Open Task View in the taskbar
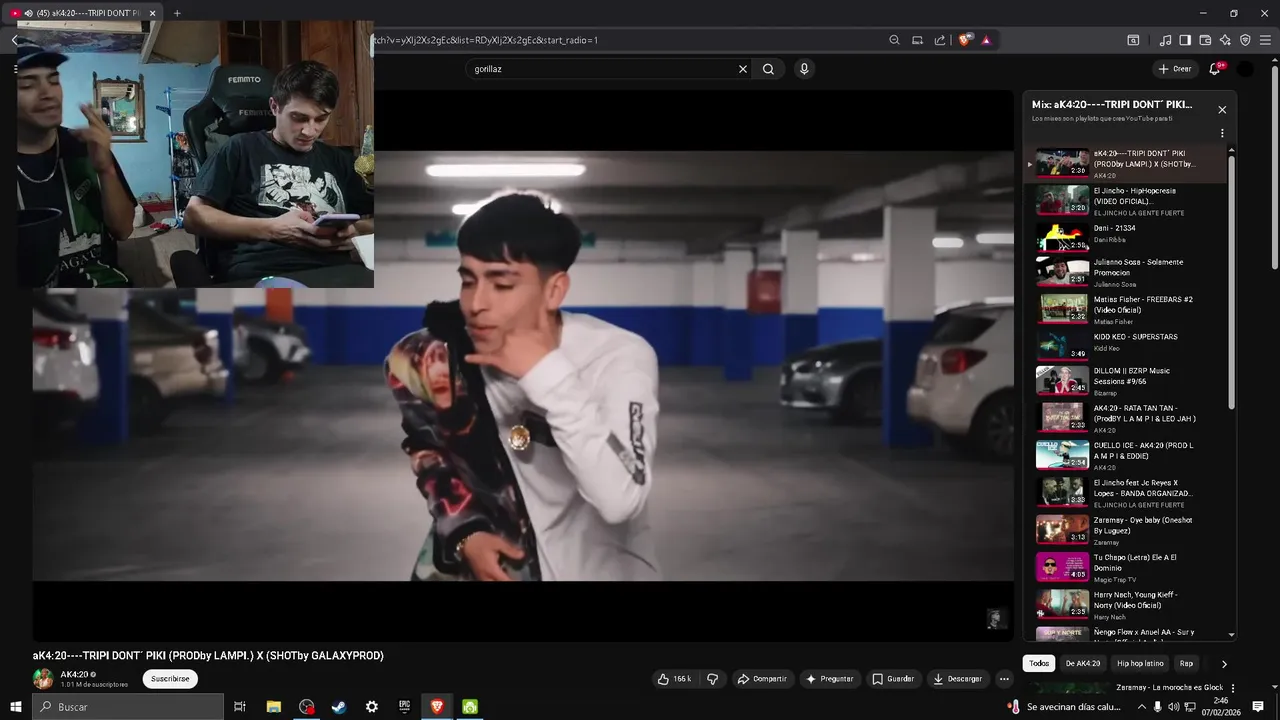This screenshot has height=720, width=1280. (240, 707)
